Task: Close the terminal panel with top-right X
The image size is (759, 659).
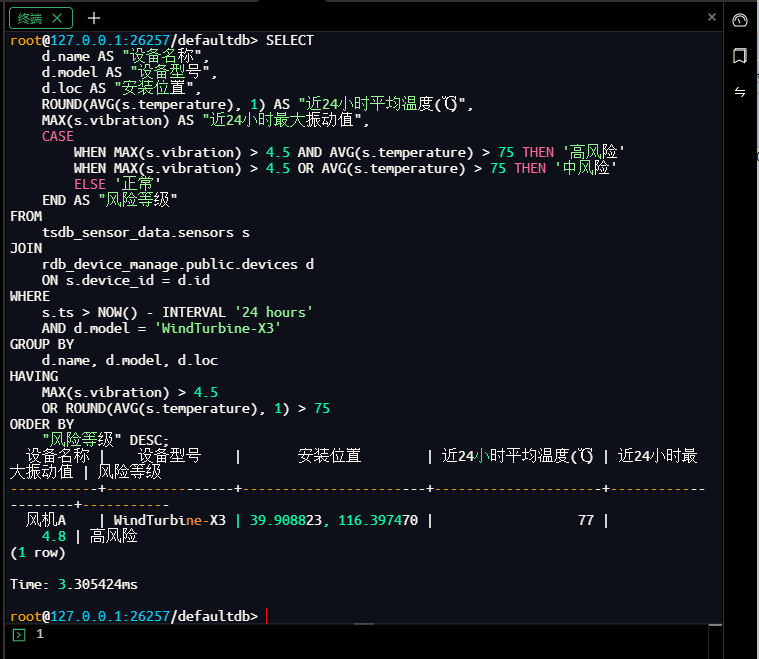Action: pos(712,17)
